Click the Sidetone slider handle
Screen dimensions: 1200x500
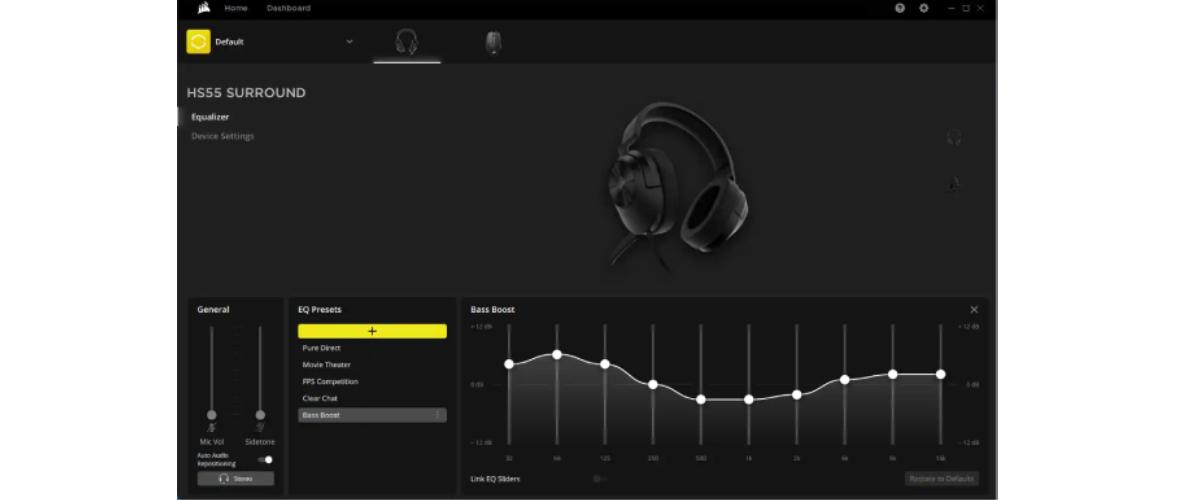260,414
